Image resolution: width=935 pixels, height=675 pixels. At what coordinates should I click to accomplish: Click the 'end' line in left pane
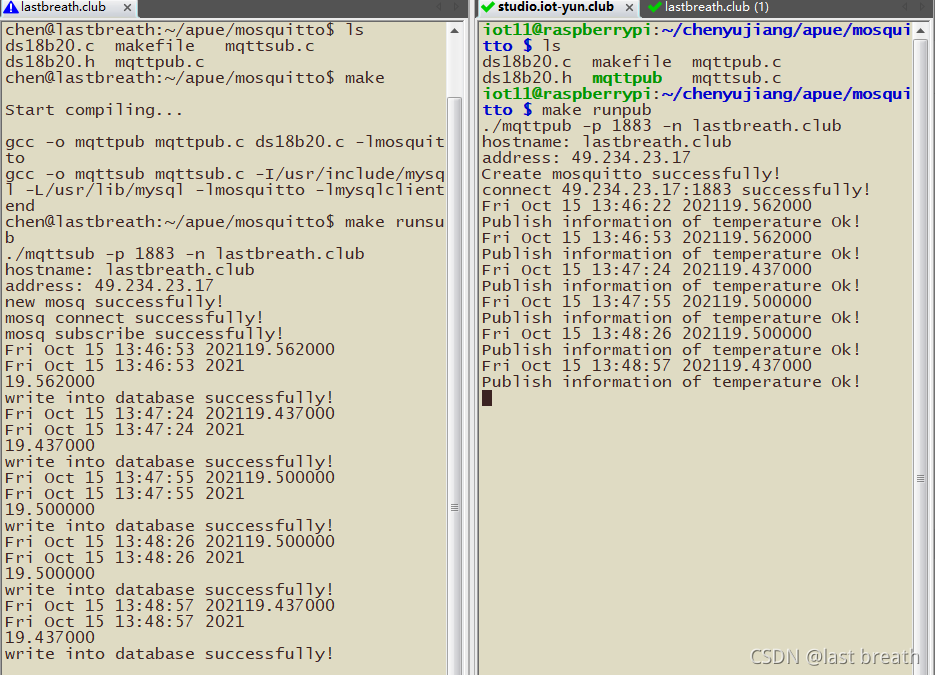20,206
